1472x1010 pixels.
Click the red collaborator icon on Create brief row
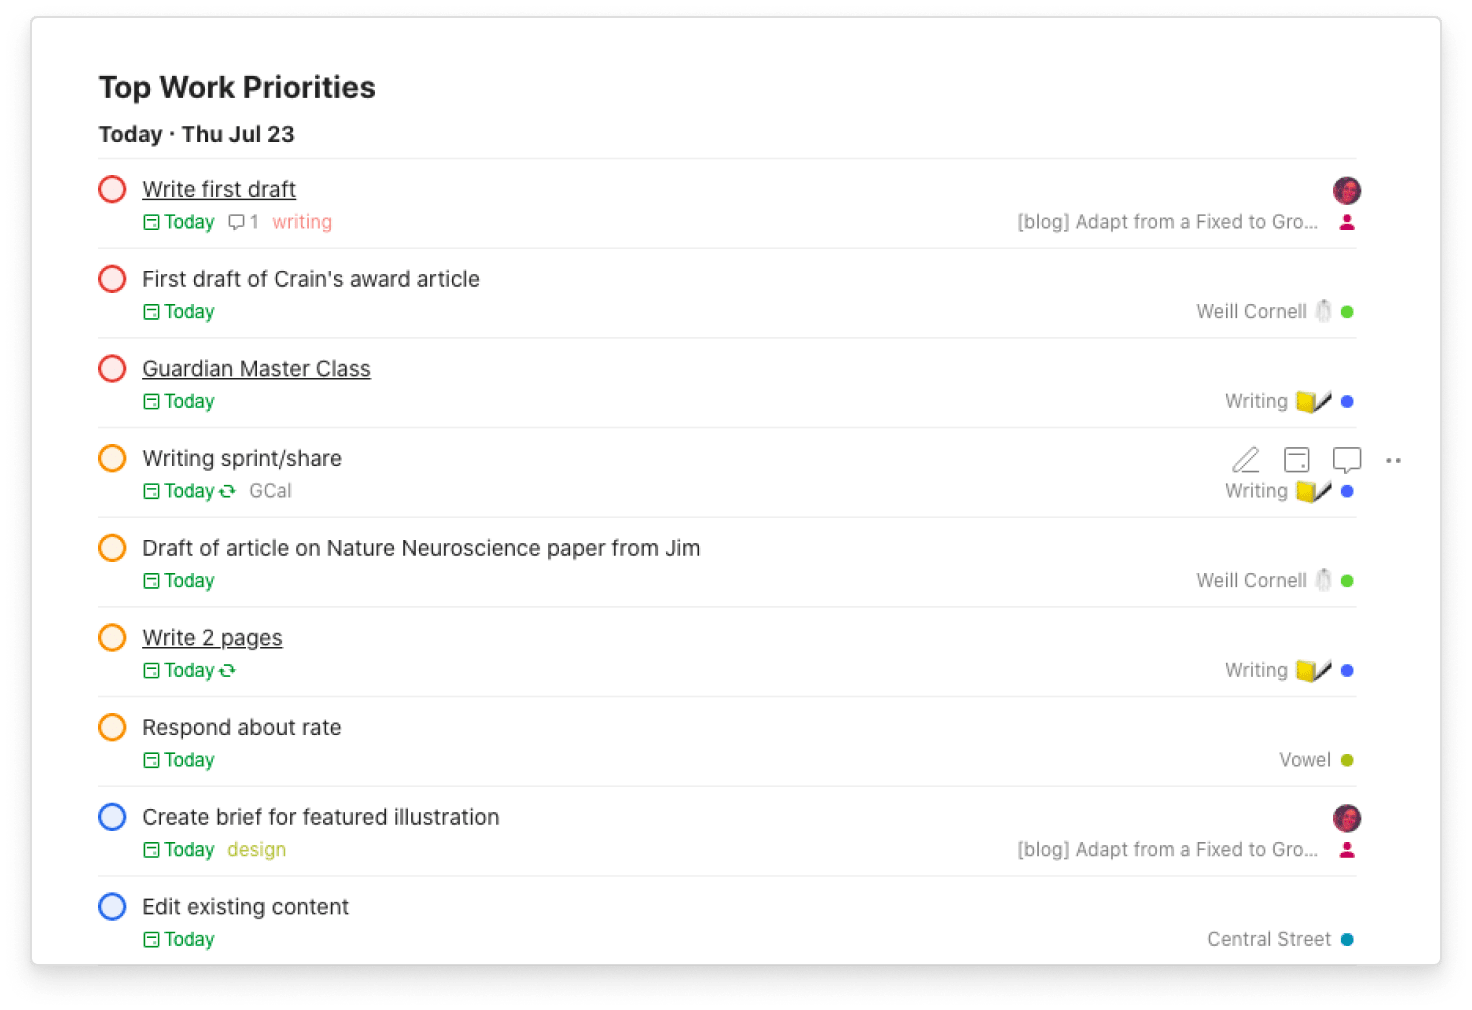pos(1347,849)
